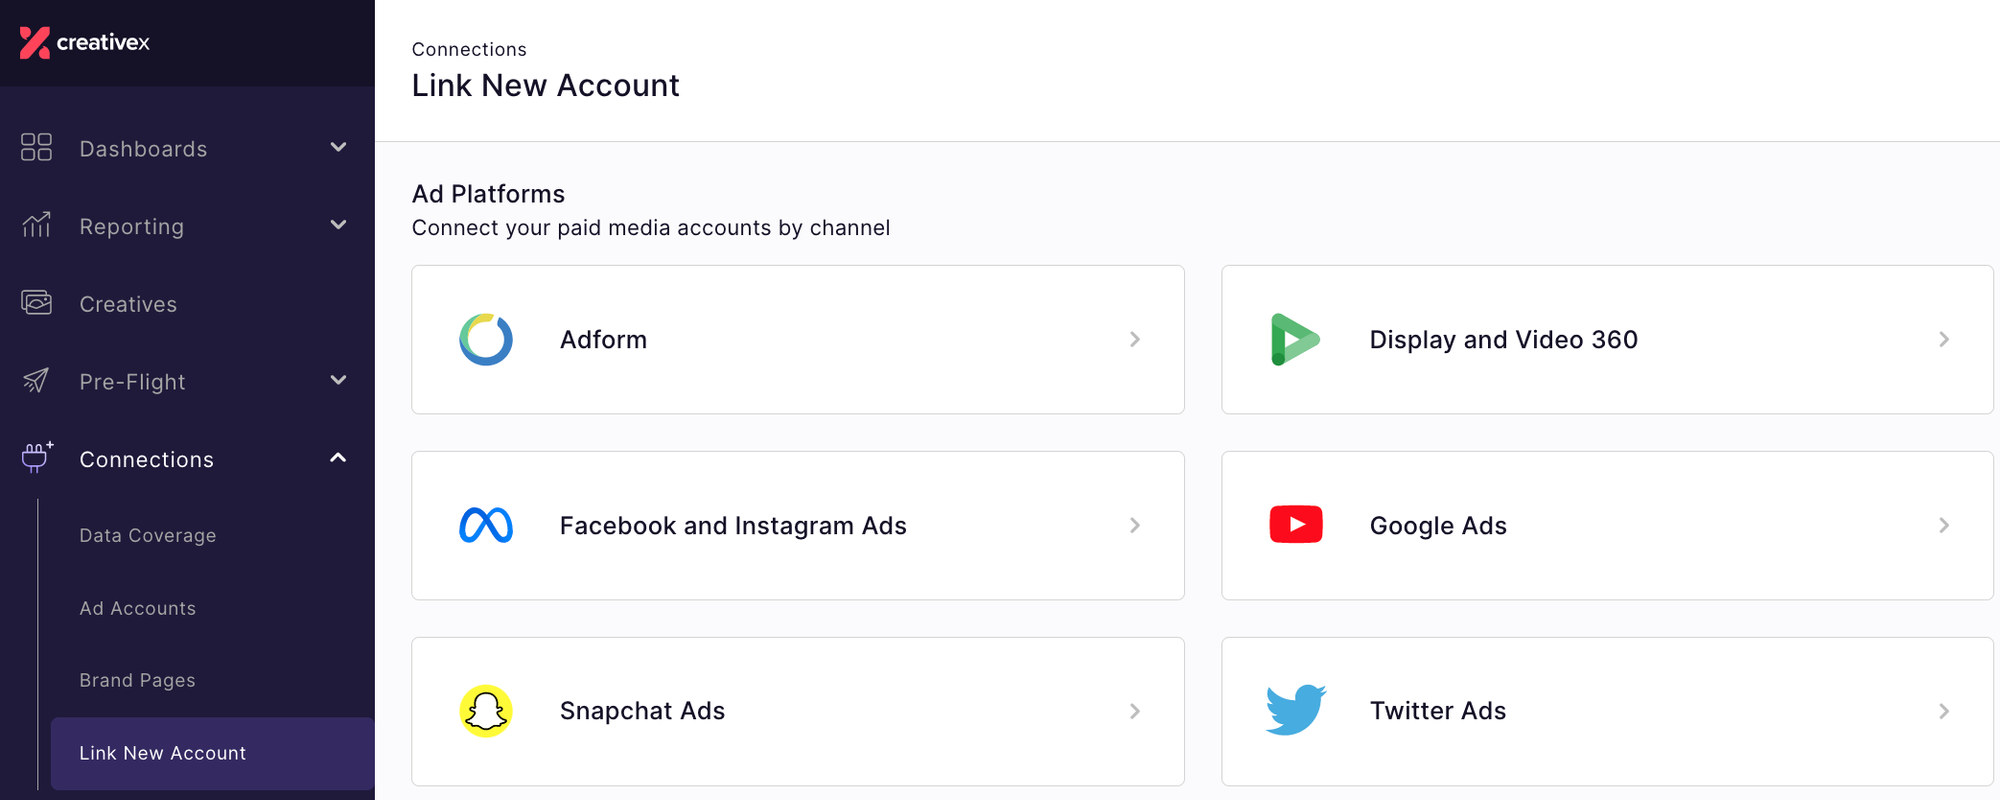Screen dimensions: 2000x800
Task: Select the Connections menu item
Action: [187, 459]
